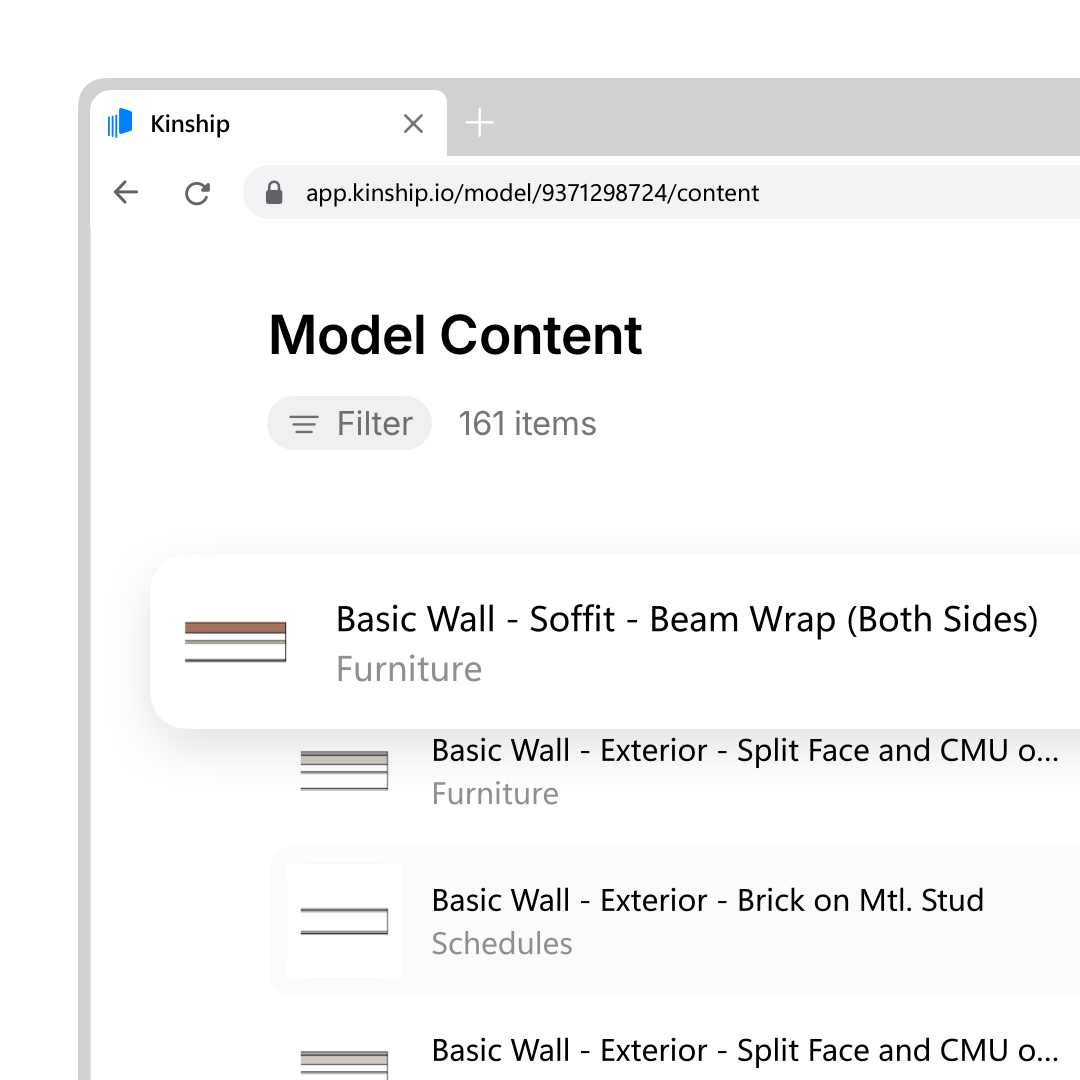The width and height of the screenshot is (1080, 1080).
Task: Click the Kinship logo favicon
Action: [120, 123]
